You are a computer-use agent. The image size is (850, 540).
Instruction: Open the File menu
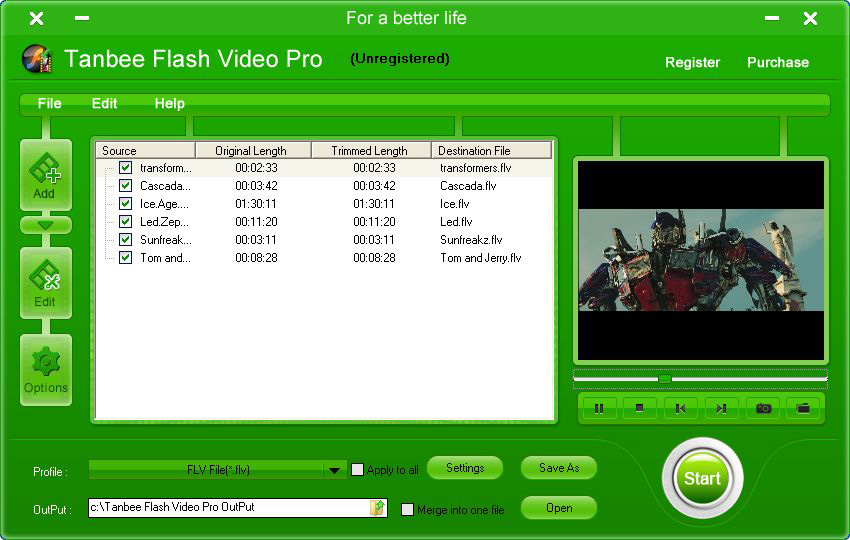pos(49,104)
